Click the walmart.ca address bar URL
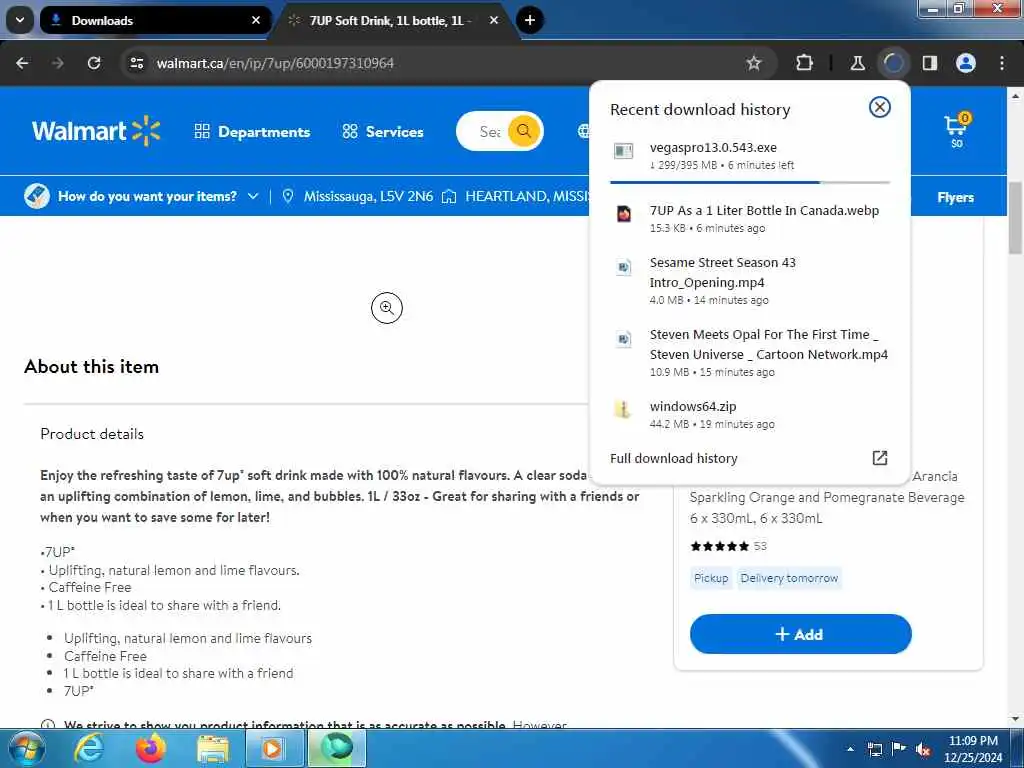 pos(275,63)
